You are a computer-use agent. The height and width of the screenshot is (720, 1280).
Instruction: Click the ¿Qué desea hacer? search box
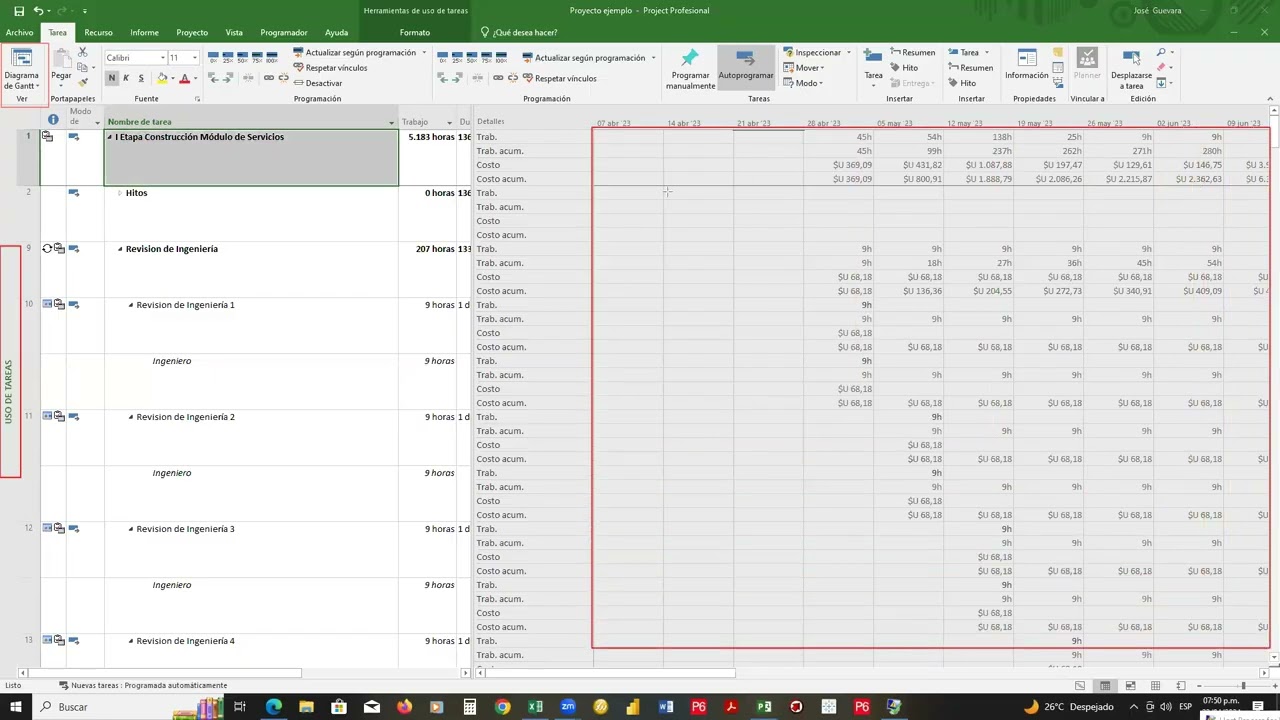pyautogui.click(x=525, y=32)
